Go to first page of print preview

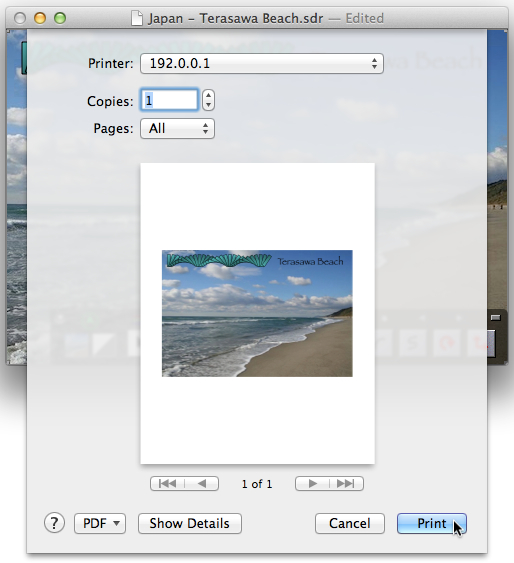pyautogui.click(x=167, y=484)
